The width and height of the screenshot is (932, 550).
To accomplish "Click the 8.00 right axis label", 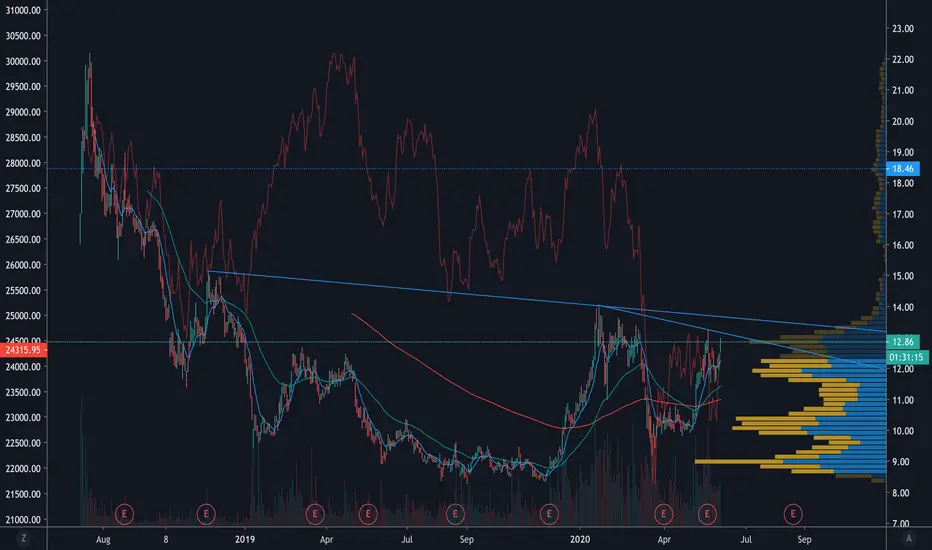I will (902, 493).
